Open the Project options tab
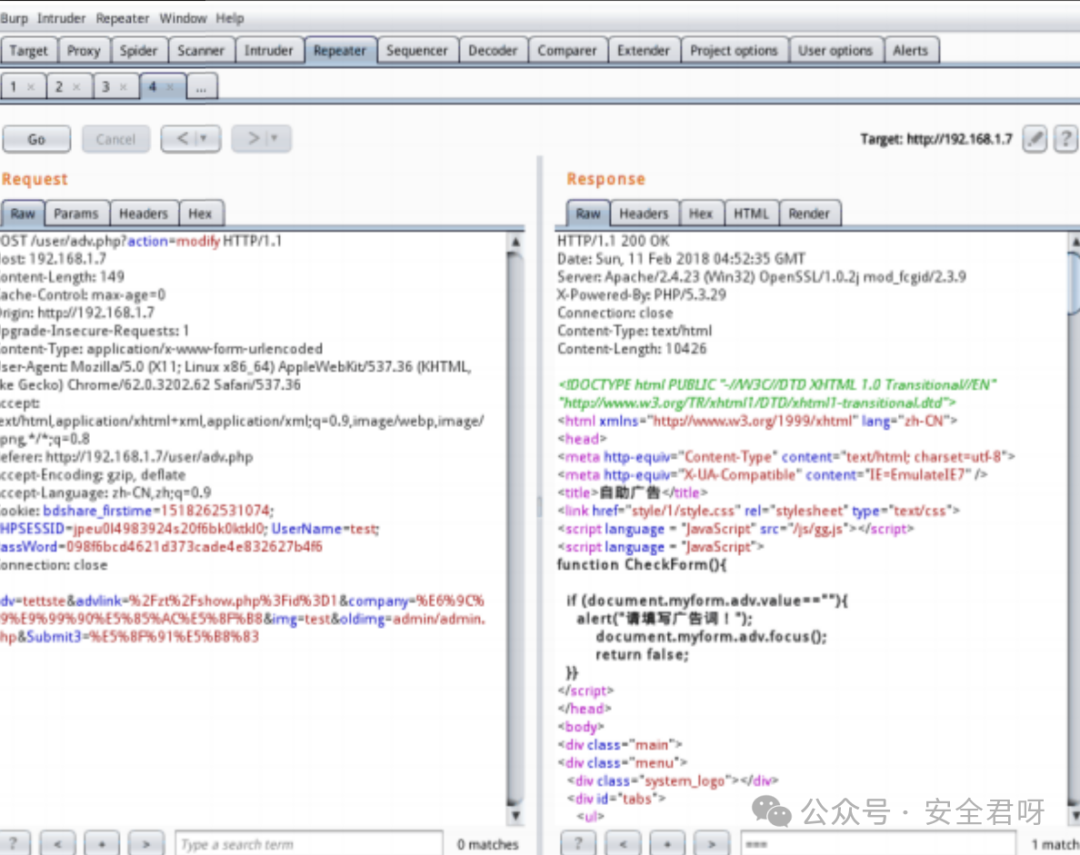The width and height of the screenshot is (1080, 855). tap(734, 50)
